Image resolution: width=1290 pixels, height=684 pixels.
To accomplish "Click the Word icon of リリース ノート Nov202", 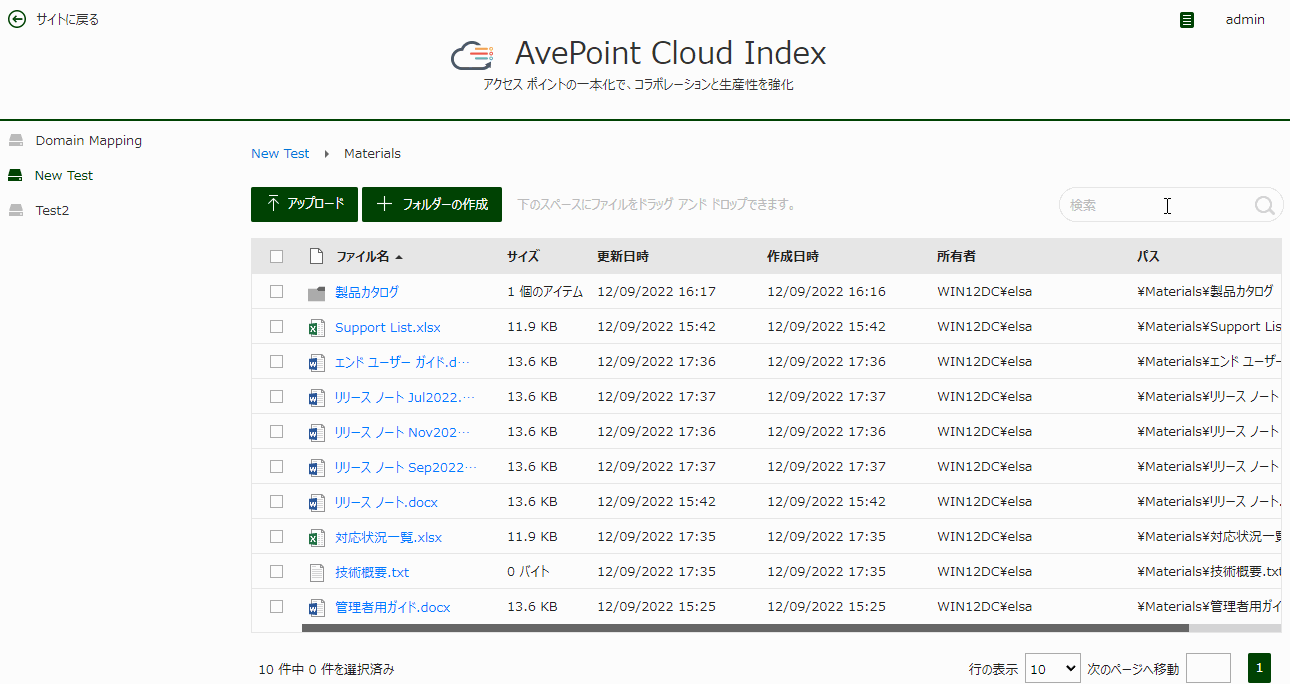I will 316,432.
